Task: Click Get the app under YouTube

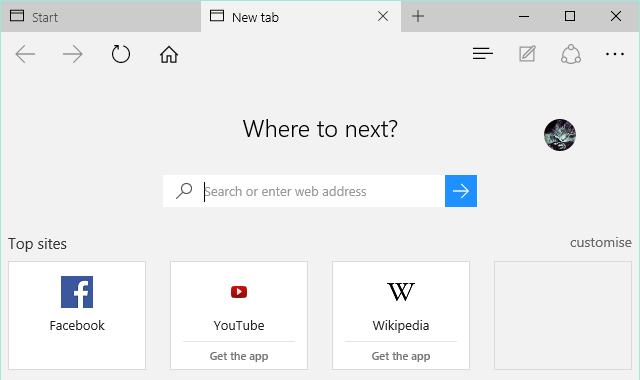Action: point(239,356)
